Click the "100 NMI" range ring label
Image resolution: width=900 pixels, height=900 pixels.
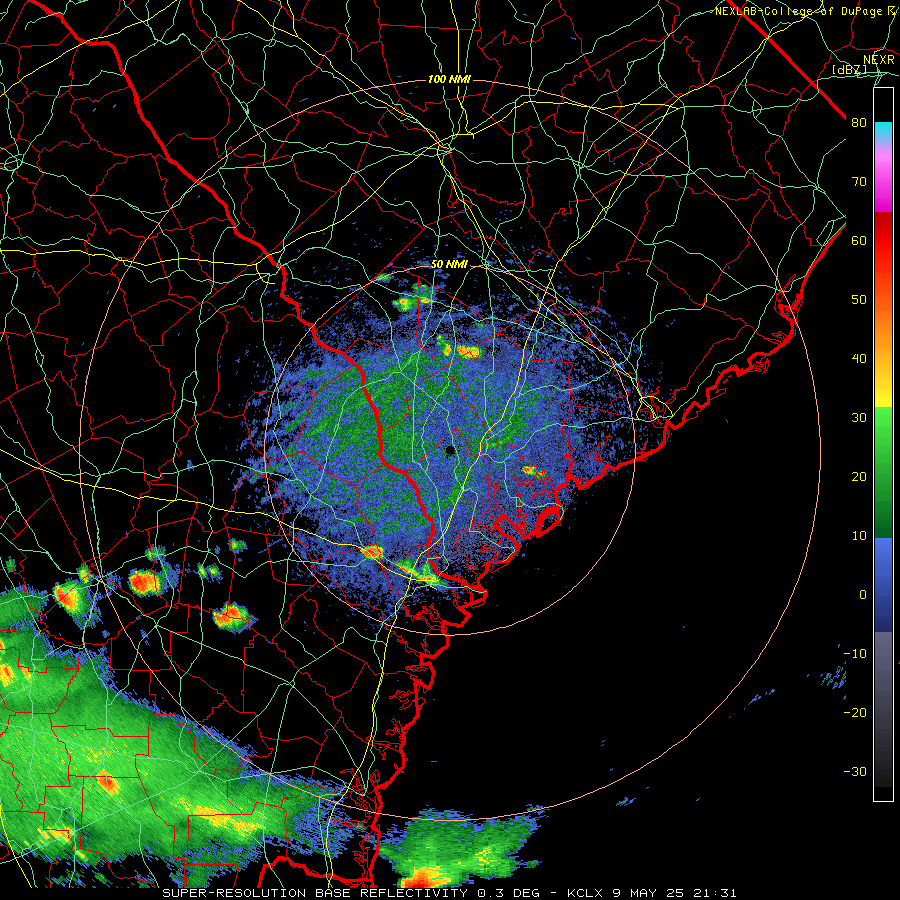click(x=449, y=79)
